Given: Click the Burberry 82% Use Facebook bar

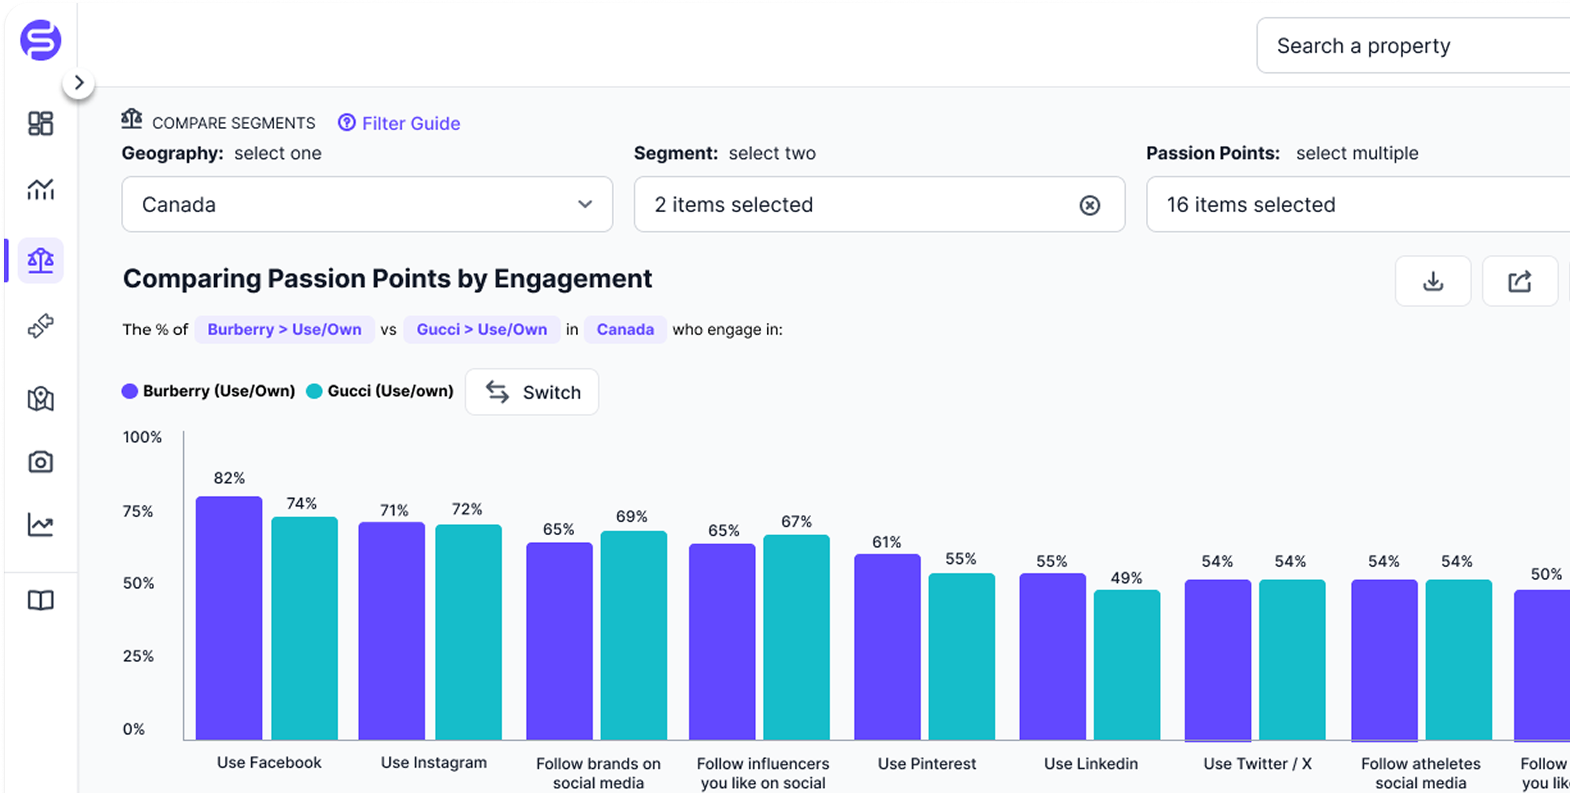Looking at the screenshot, I should (x=229, y=618).
